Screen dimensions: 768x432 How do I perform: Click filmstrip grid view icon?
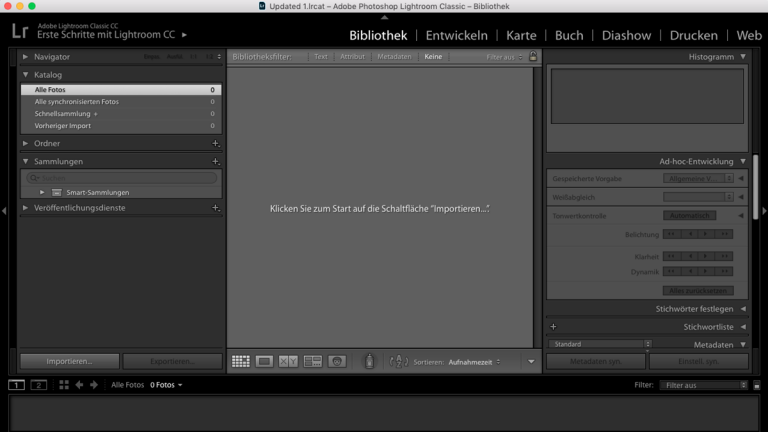[x=64, y=385]
